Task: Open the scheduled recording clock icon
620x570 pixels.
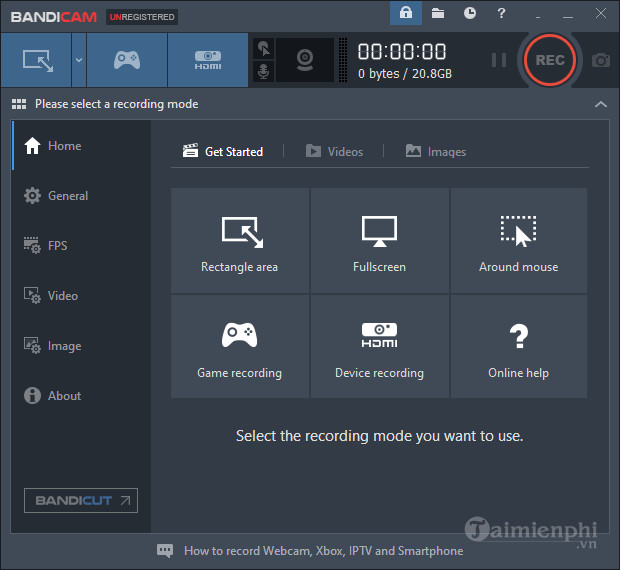Action: point(470,13)
